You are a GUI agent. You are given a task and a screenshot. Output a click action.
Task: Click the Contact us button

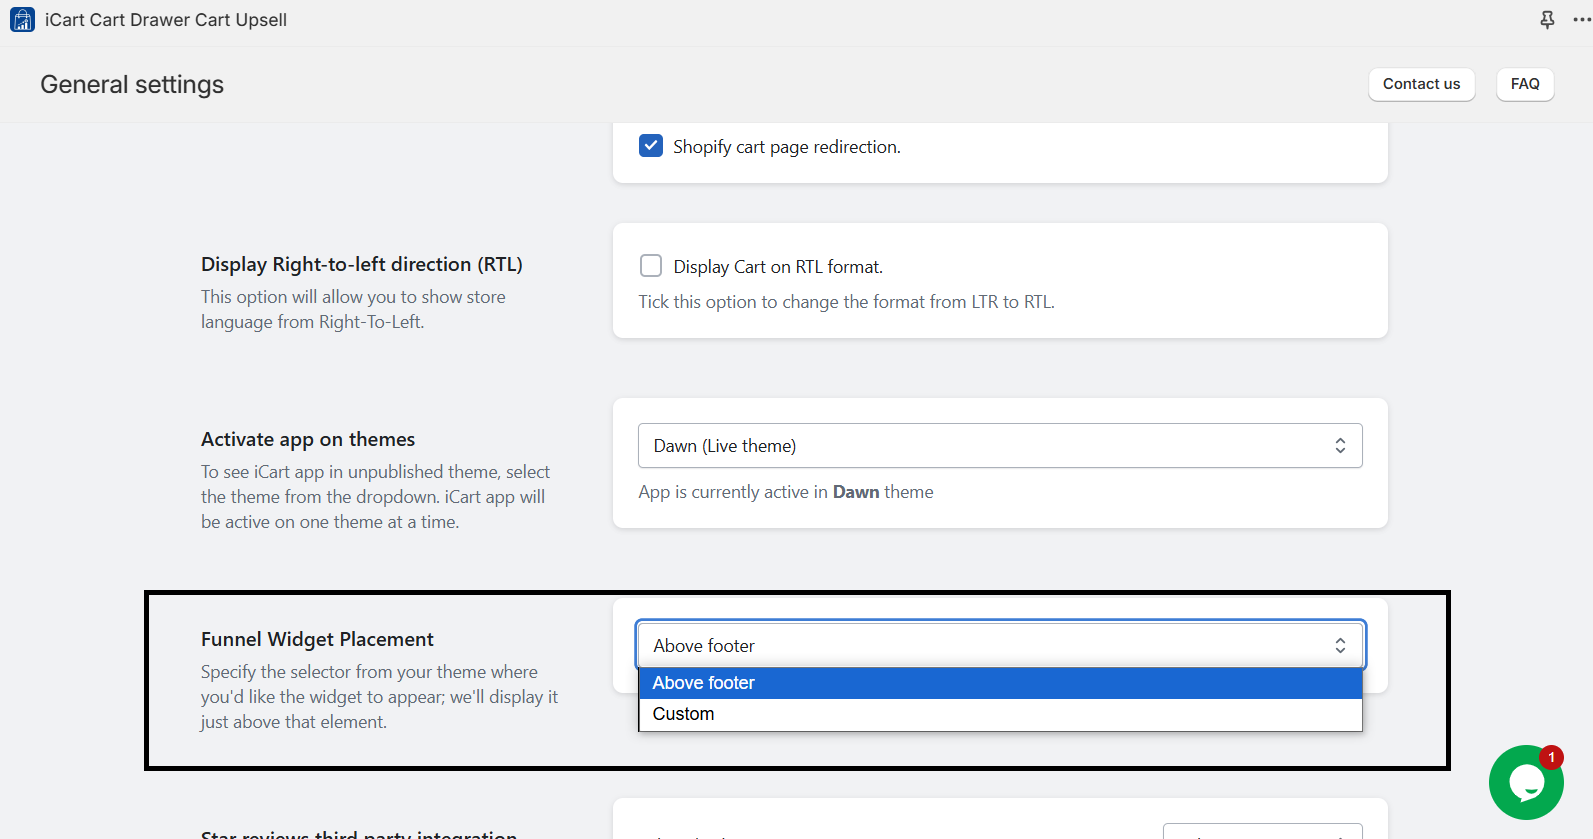(1421, 84)
